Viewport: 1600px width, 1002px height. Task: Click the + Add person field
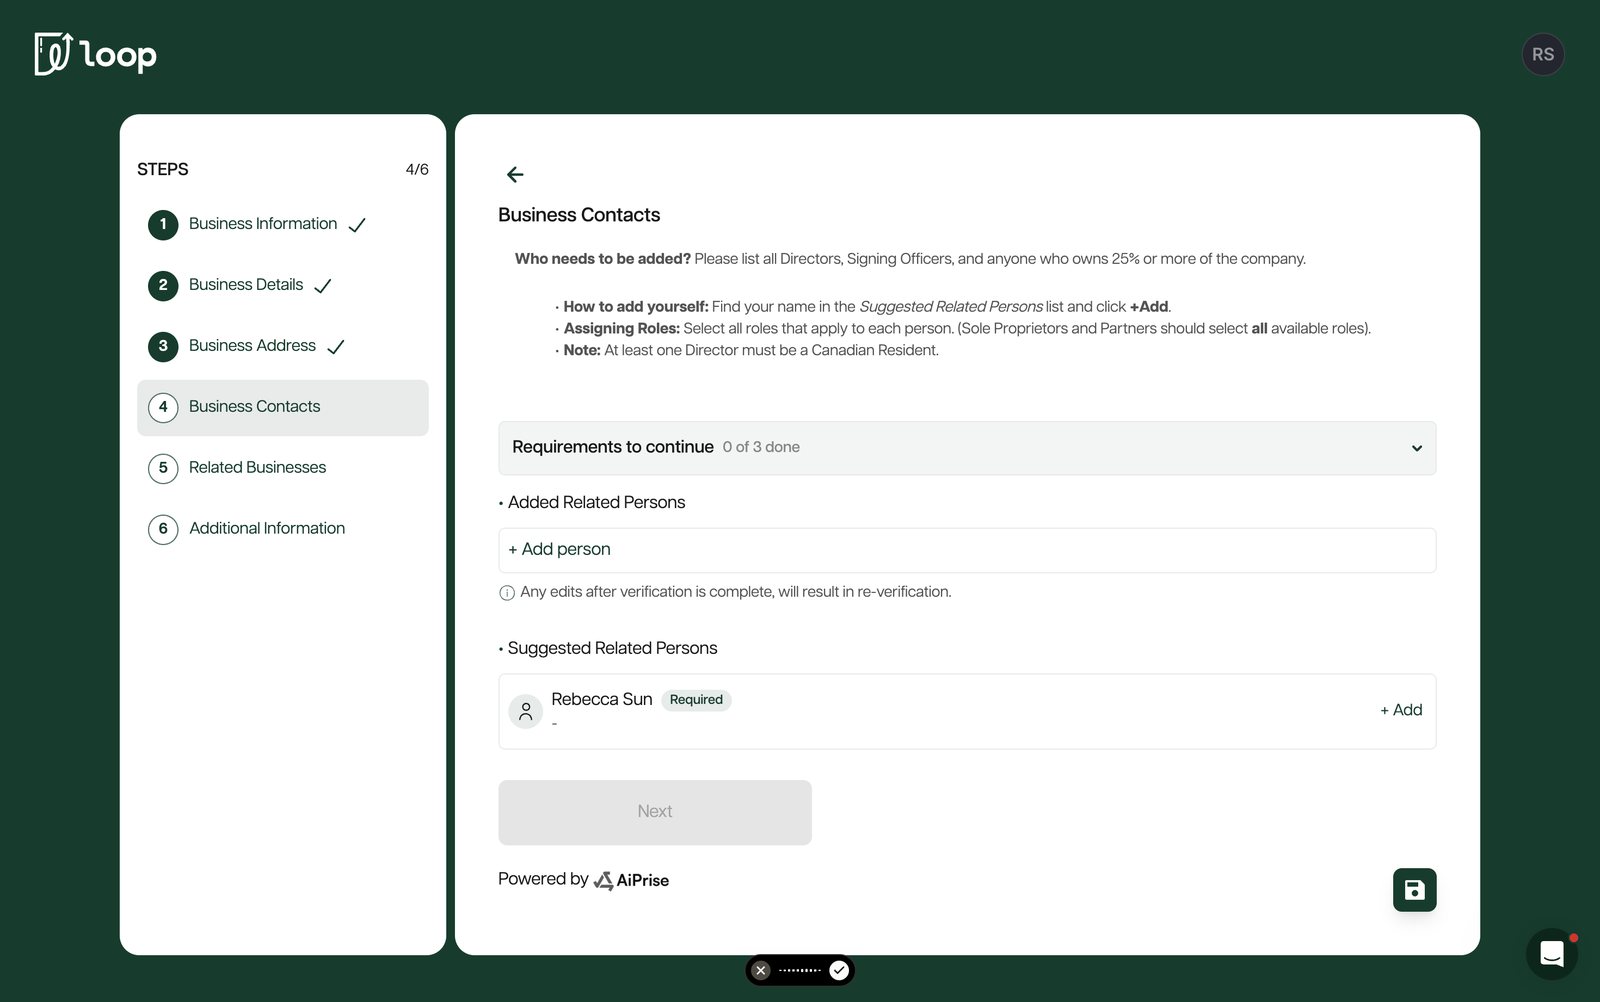click(x=967, y=550)
